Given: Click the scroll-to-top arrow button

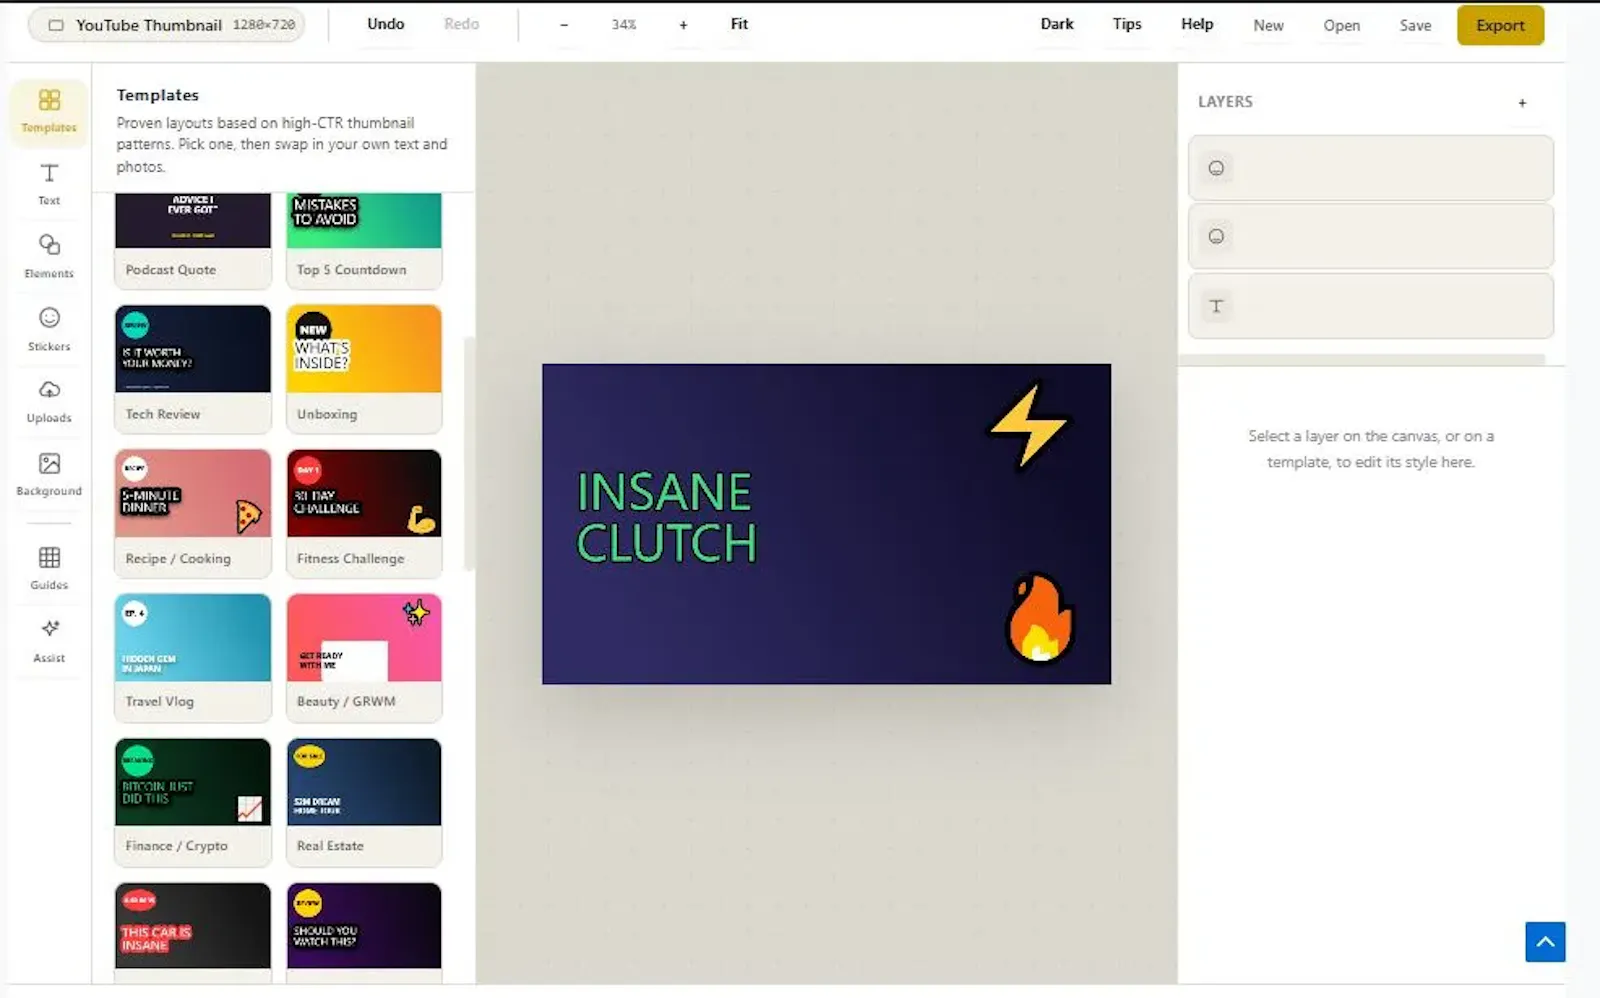Looking at the screenshot, I should click(x=1545, y=942).
